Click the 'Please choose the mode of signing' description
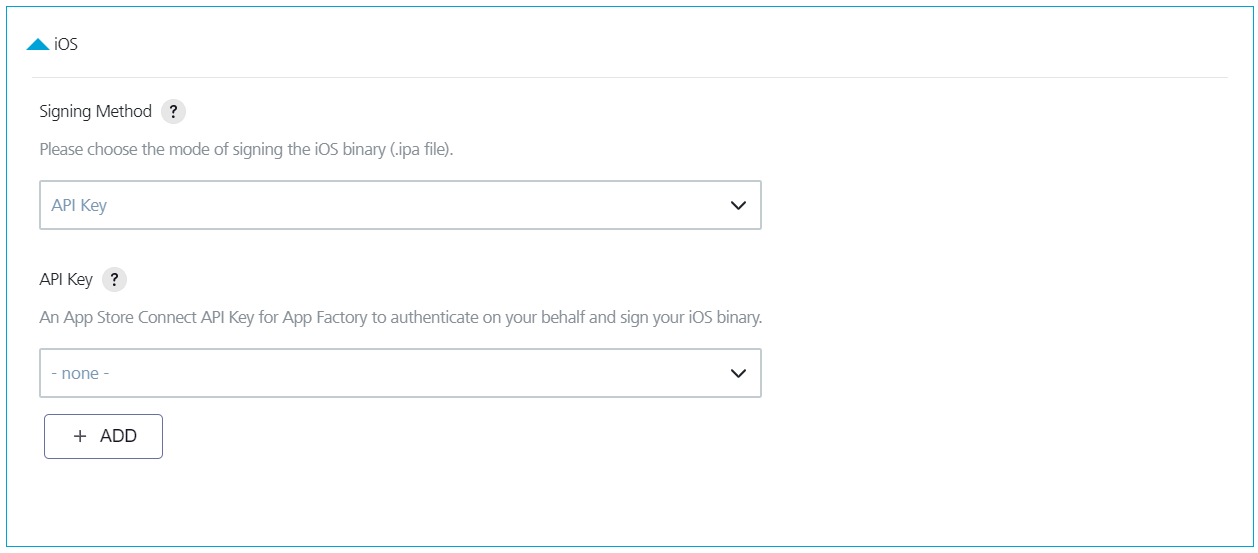The height and width of the screenshot is (553, 1258). 246,150
